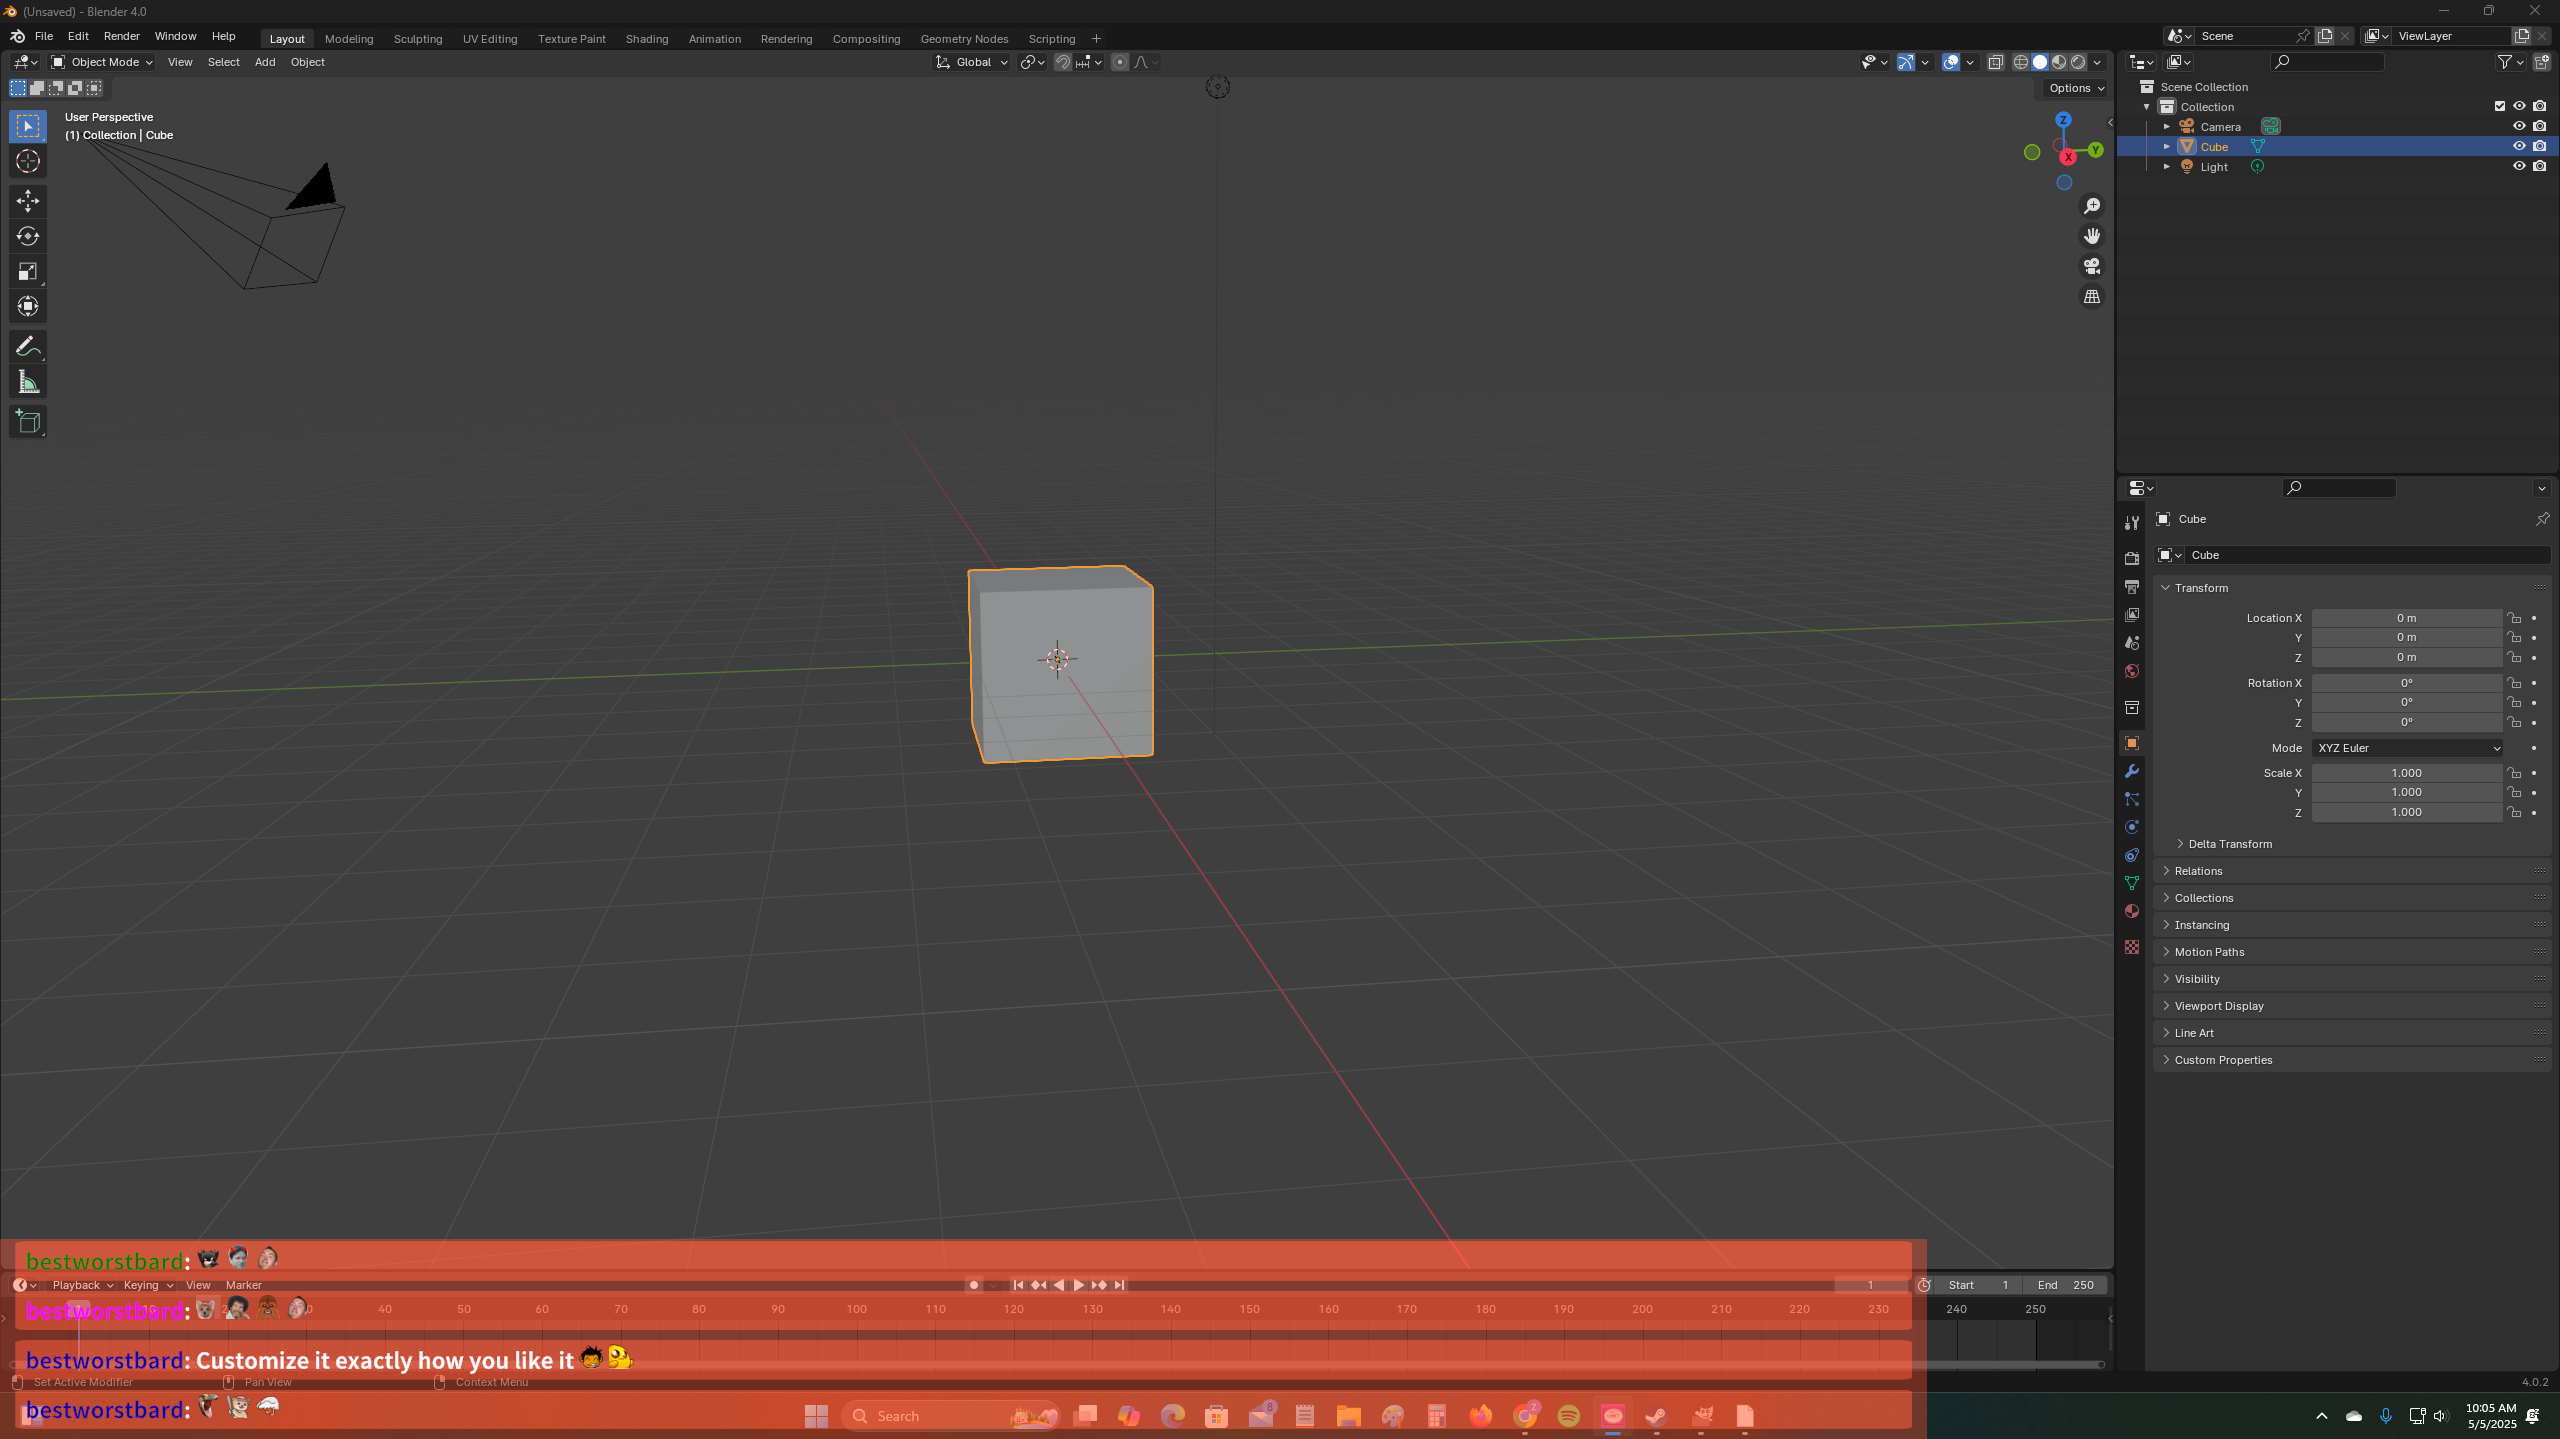Click the pan view hand icon

pos(2092,236)
